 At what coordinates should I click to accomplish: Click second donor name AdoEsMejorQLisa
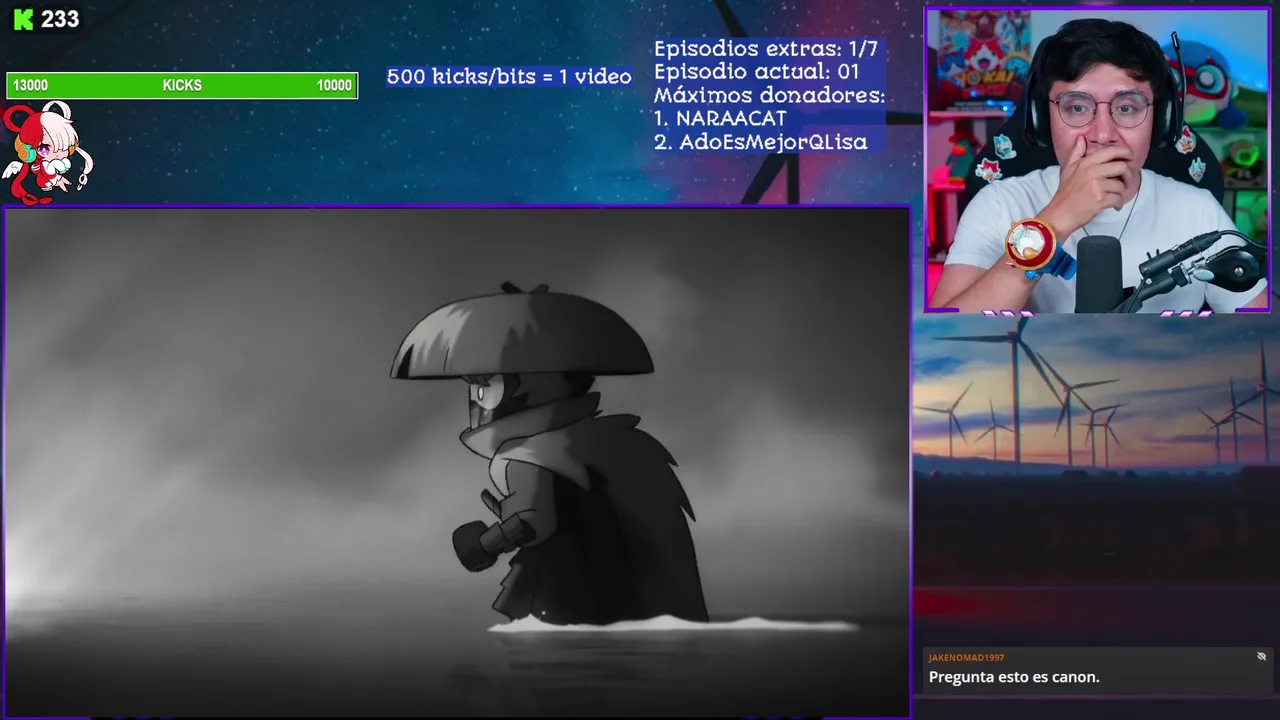tap(773, 142)
